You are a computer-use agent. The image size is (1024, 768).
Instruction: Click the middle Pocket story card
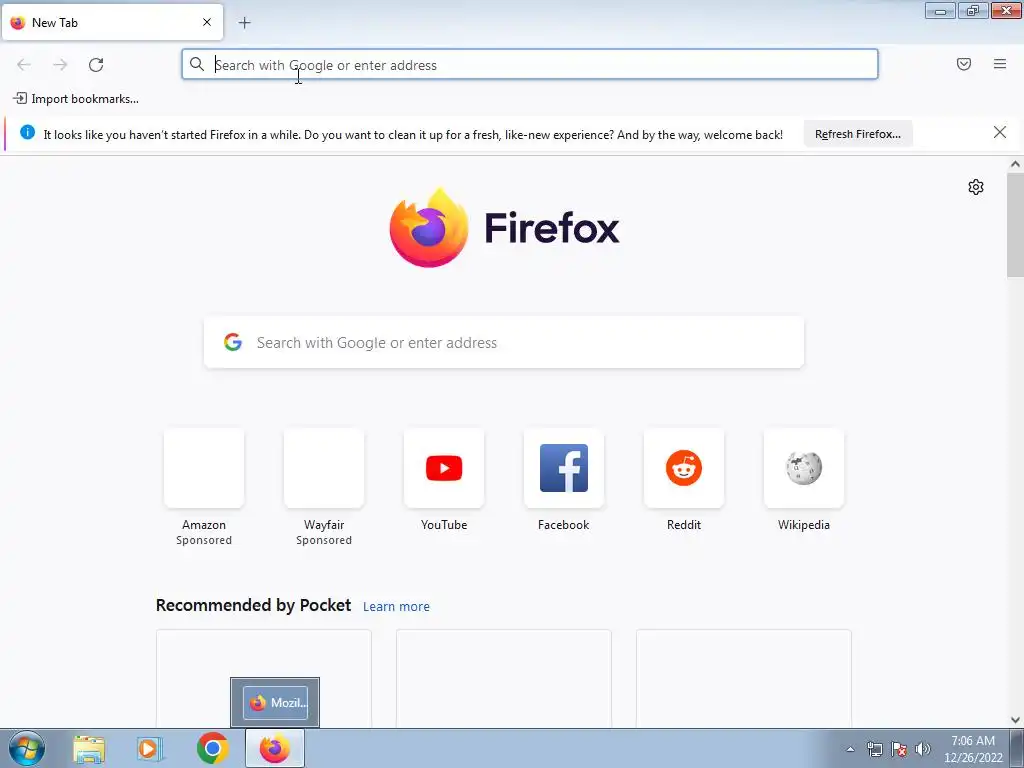504,678
